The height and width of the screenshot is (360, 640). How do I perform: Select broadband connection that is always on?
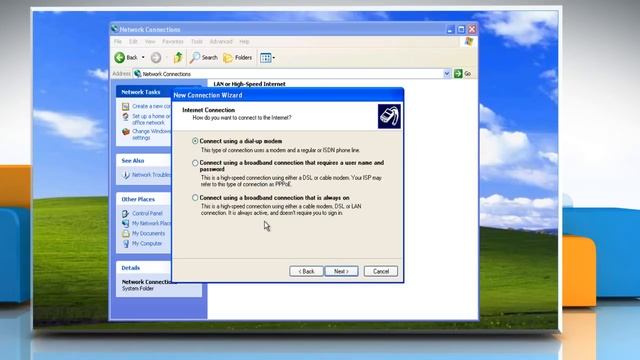click(195, 198)
